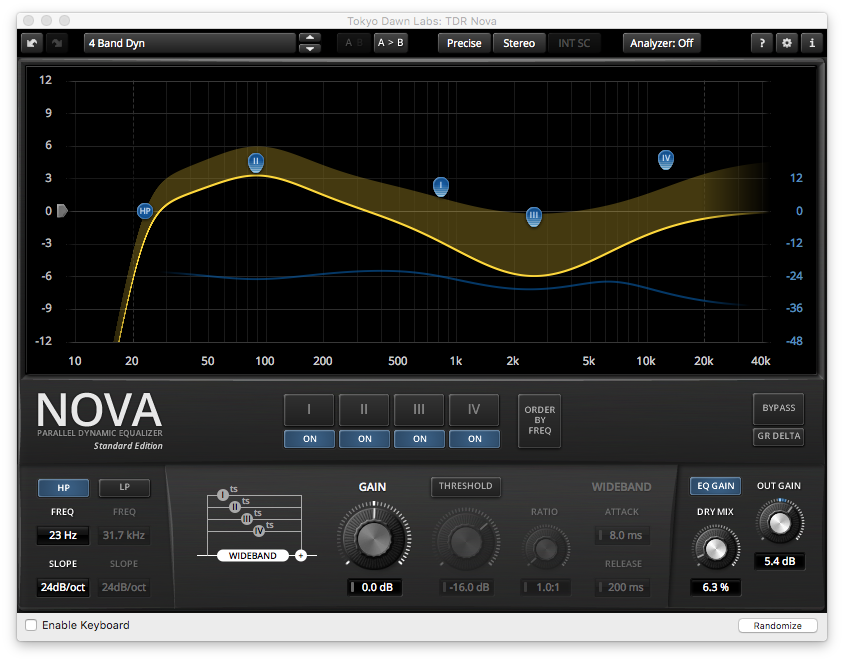Toggle the A B compare switch
This screenshot has width=844, height=662.
click(354, 43)
